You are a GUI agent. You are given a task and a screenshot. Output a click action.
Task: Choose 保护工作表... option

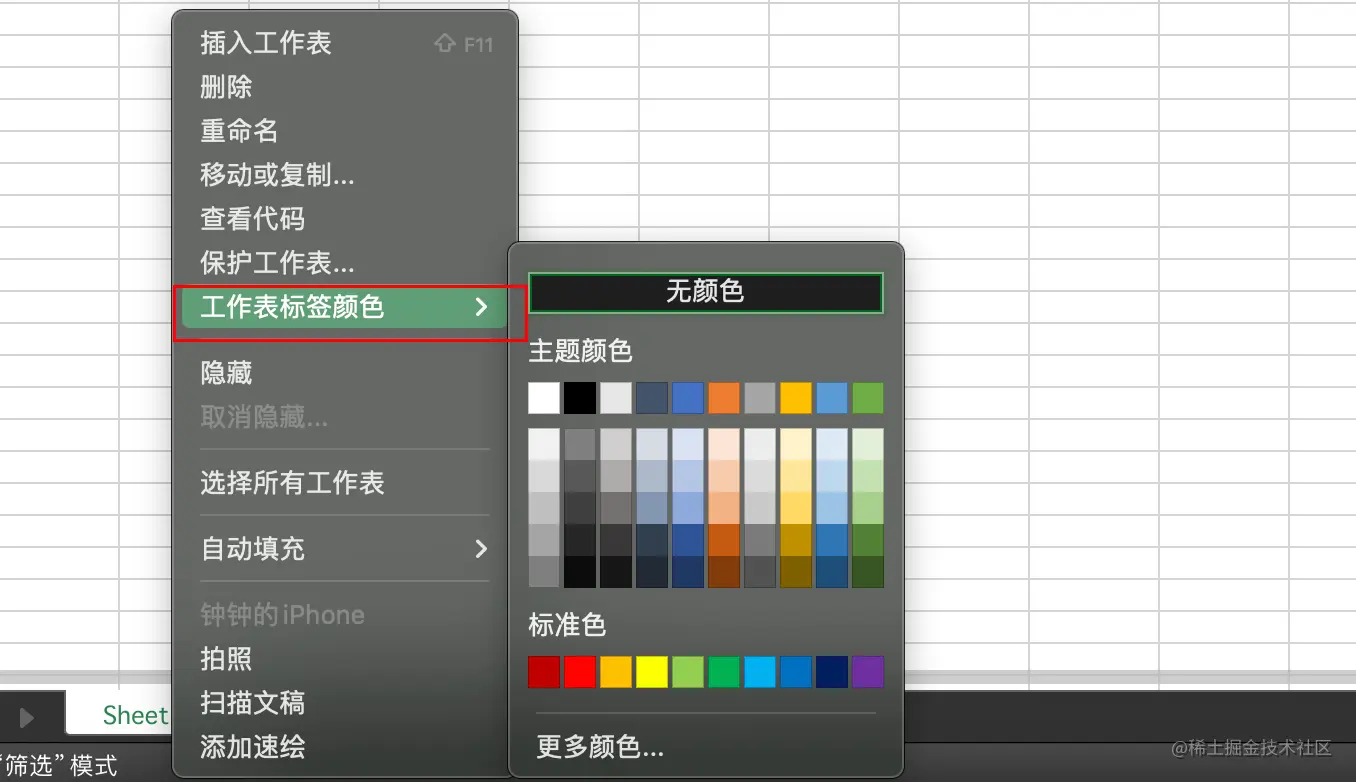coord(345,263)
